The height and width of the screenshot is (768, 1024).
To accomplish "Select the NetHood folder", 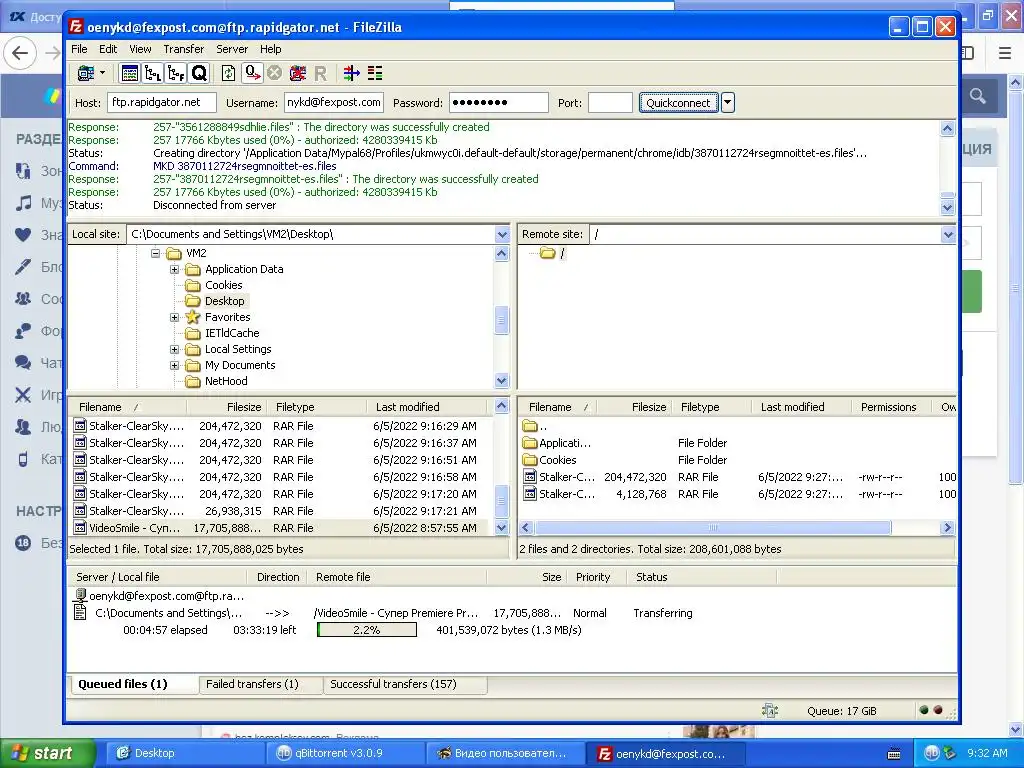I will (226, 381).
